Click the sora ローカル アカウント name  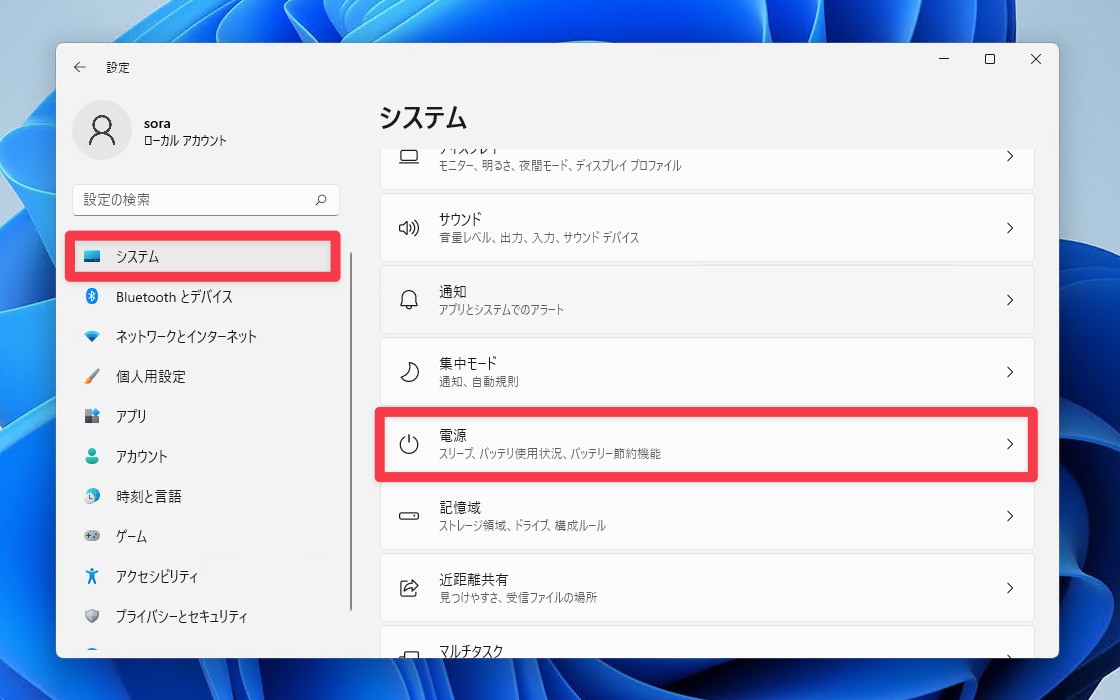pos(185,132)
